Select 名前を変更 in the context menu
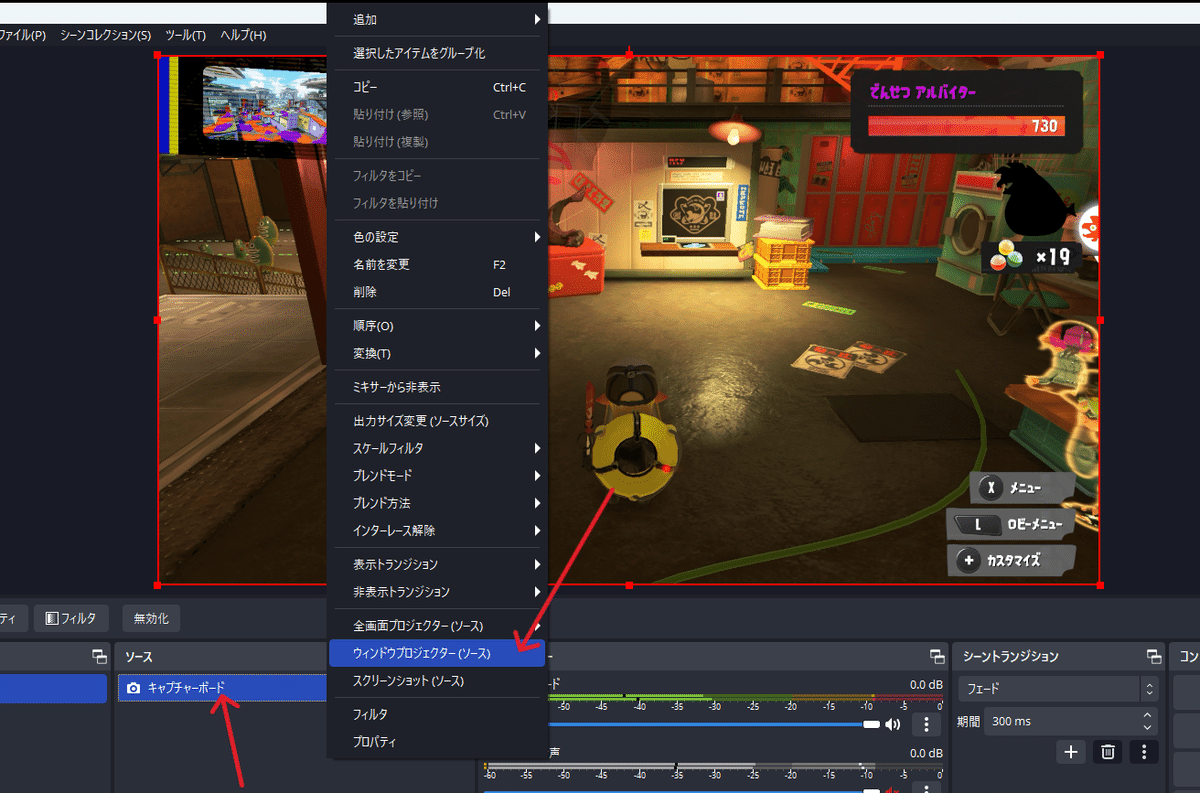The height and width of the screenshot is (793, 1200). pyautogui.click(x=438, y=265)
